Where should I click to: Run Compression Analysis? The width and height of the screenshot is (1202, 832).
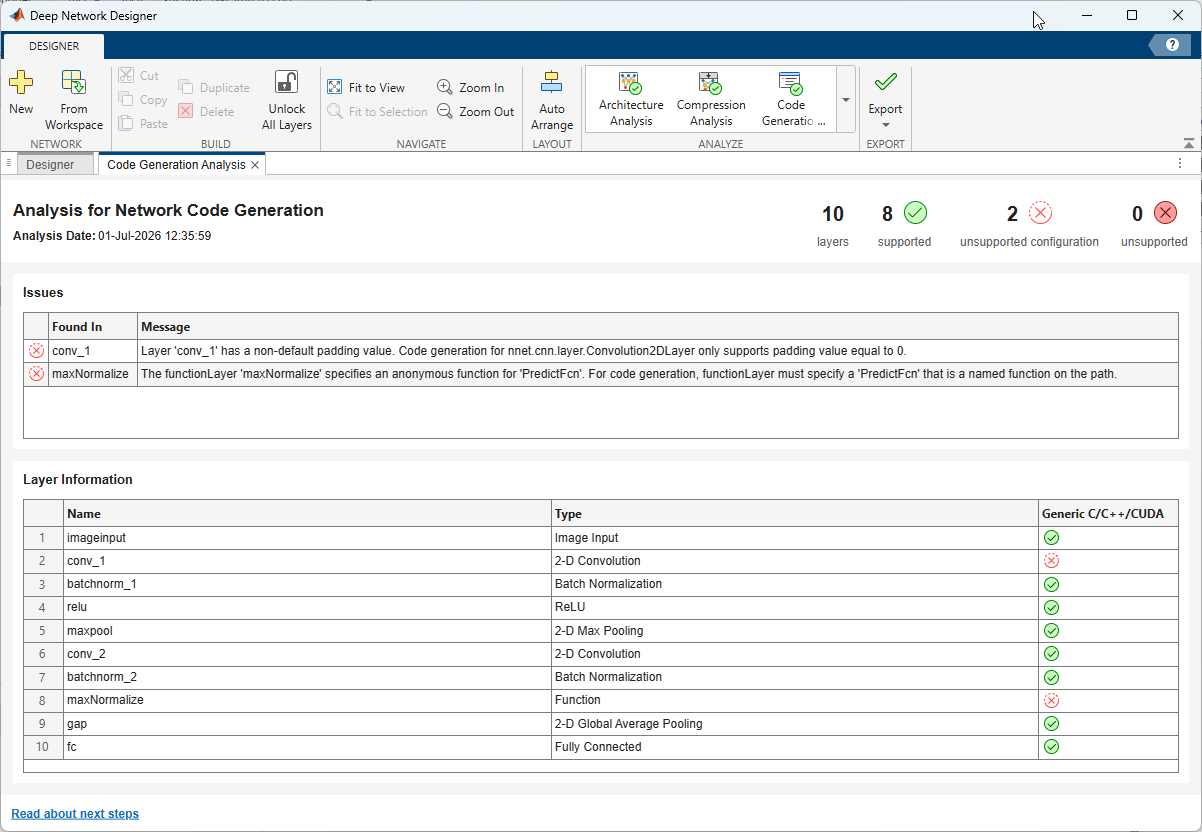(x=711, y=99)
